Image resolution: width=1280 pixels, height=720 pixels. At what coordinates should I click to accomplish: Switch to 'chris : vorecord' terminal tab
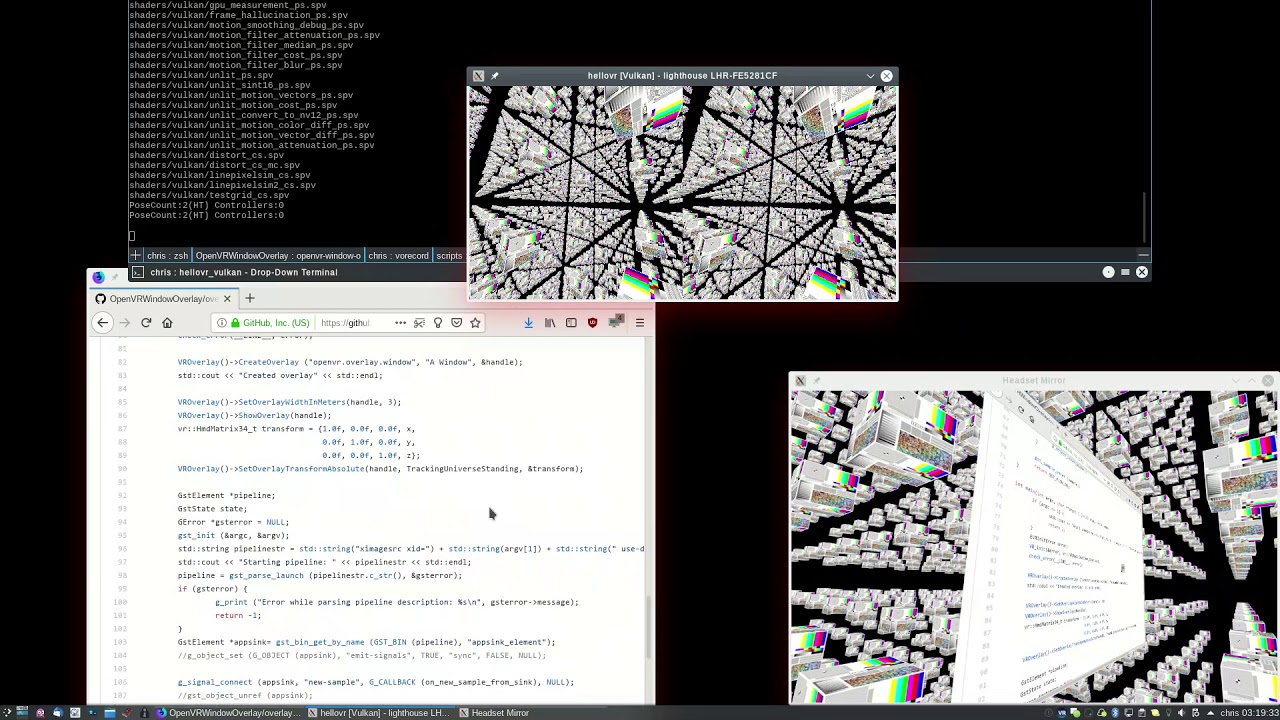click(x=398, y=256)
